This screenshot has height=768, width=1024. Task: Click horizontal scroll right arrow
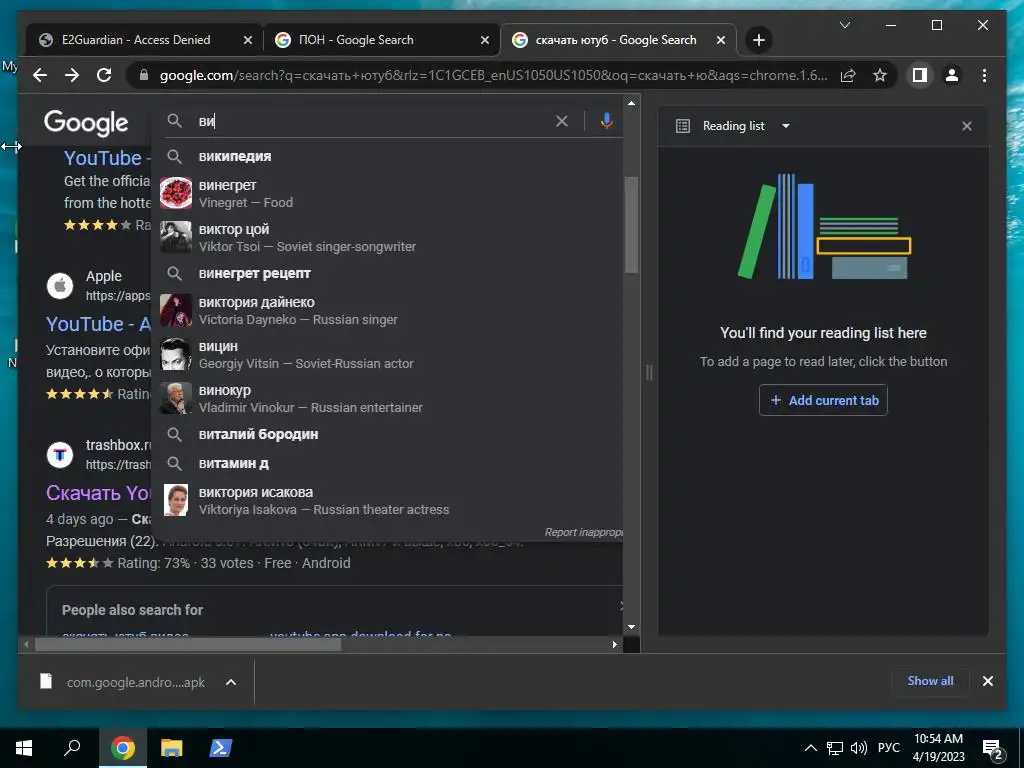pos(615,645)
